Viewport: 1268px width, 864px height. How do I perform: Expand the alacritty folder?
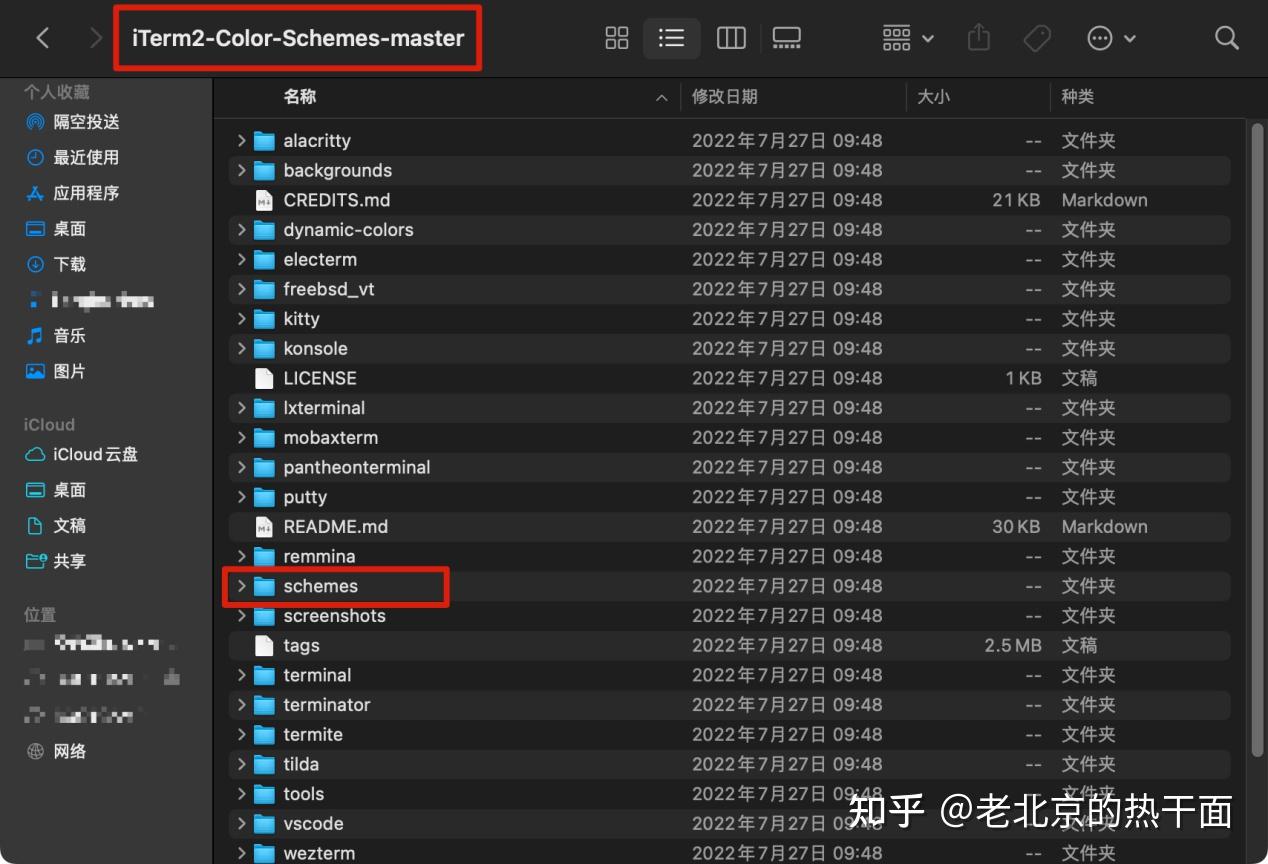tap(241, 141)
